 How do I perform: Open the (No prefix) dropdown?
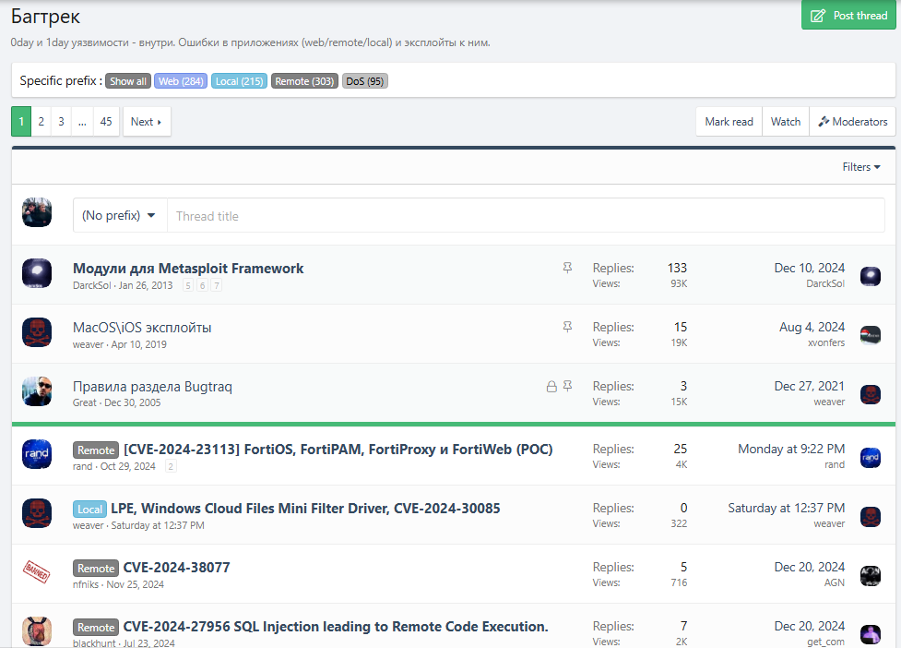[120, 216]
